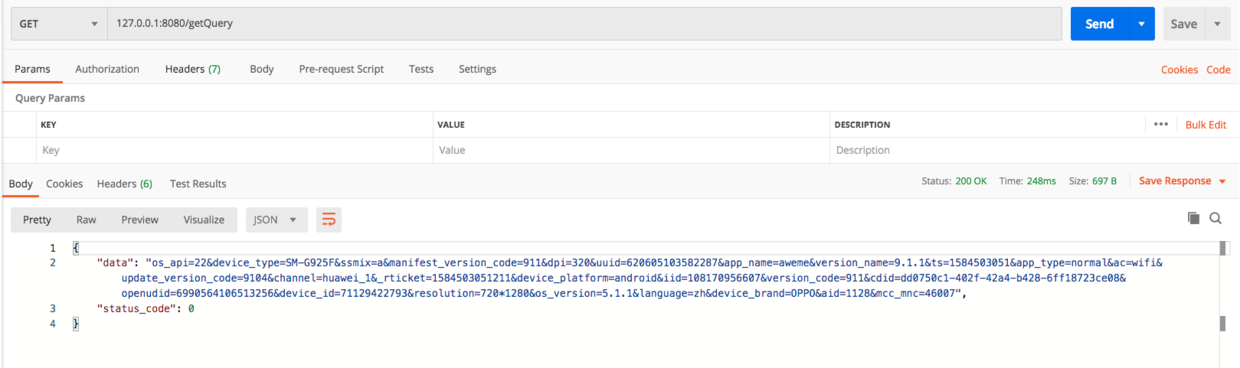Click the Value input cell
Screen dimensions: 1240x368
point(631,150)
